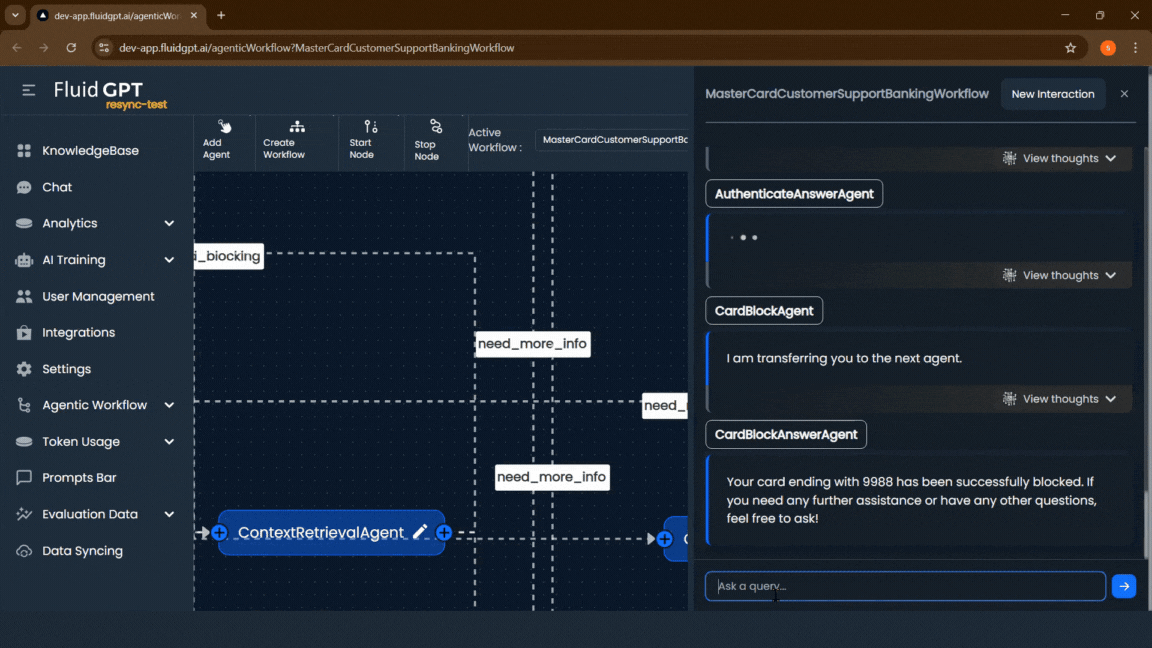This screenshot has width=1152, height=648.
Task: Open KnowledgeBase from the sidebar
Action: 90,151
